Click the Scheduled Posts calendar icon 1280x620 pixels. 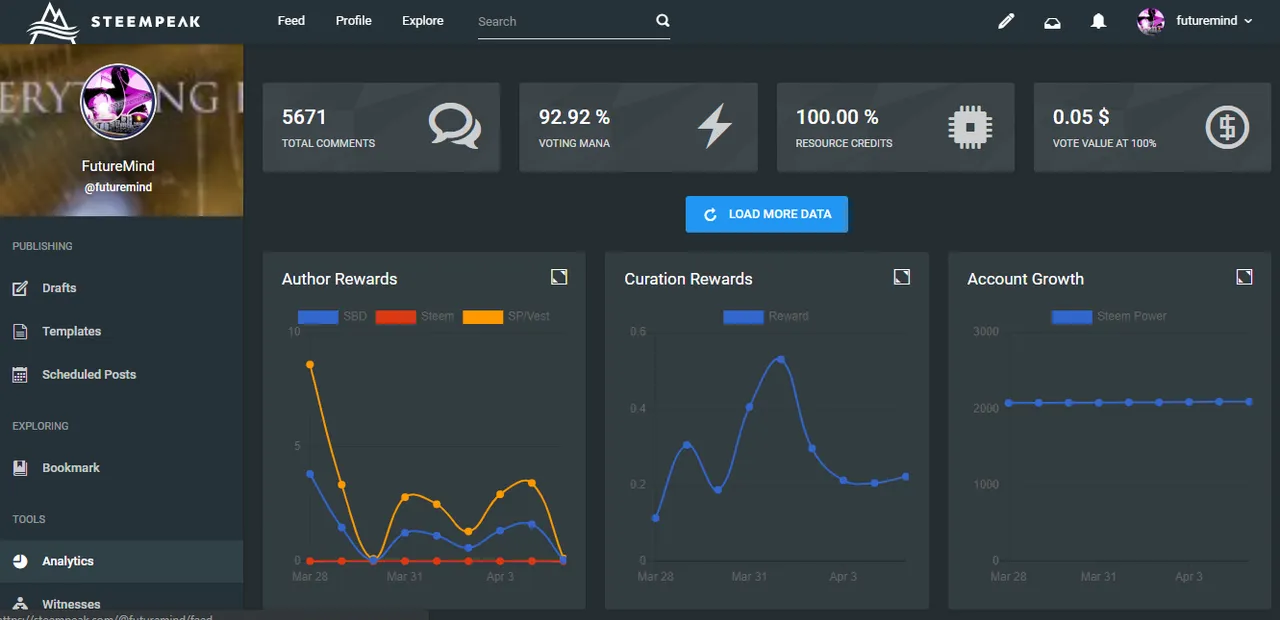coord(20,375)
